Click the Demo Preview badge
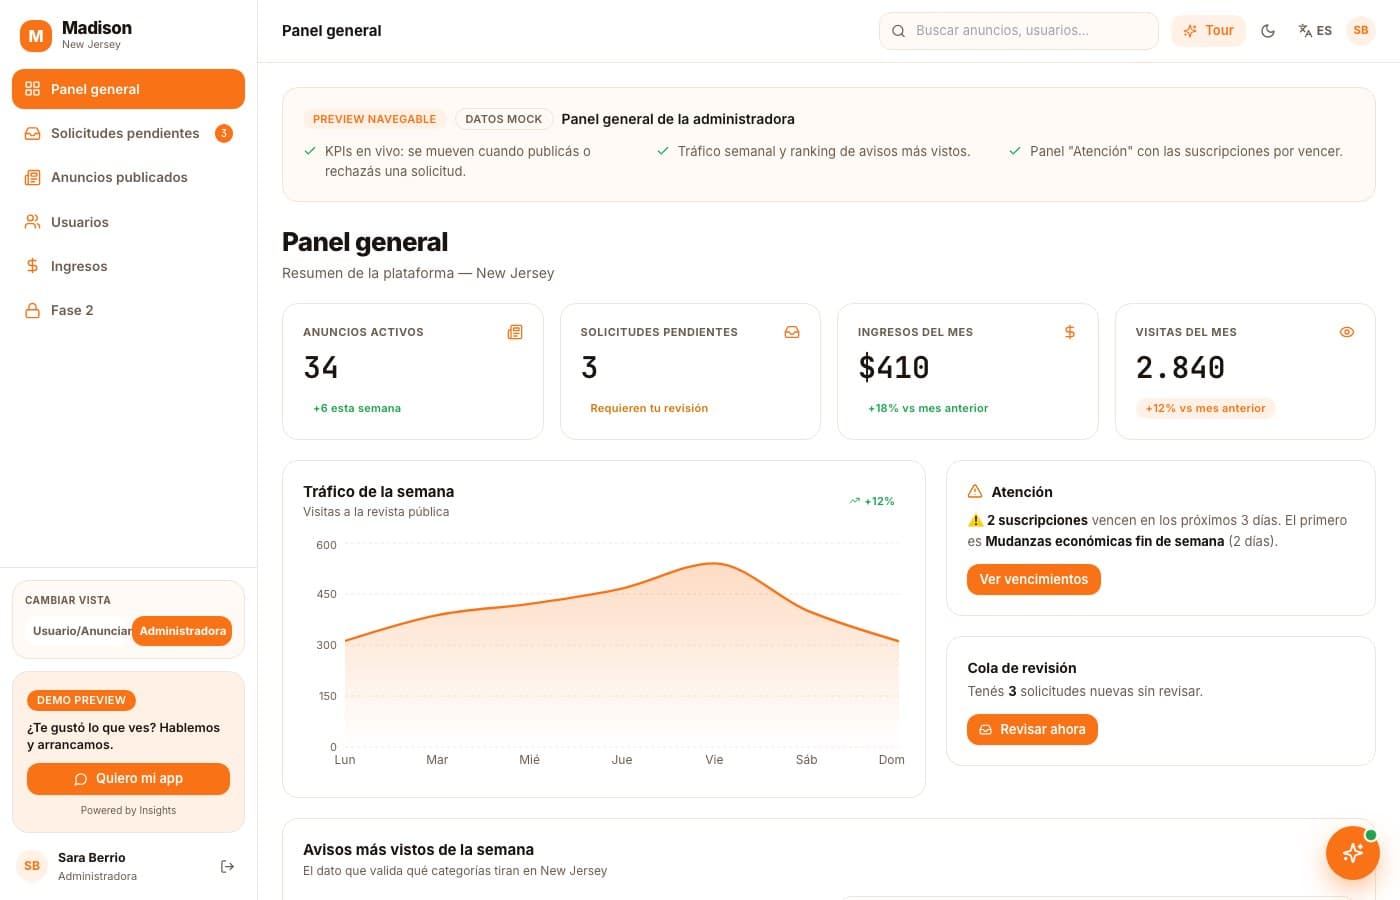 [x=81, y=700]
